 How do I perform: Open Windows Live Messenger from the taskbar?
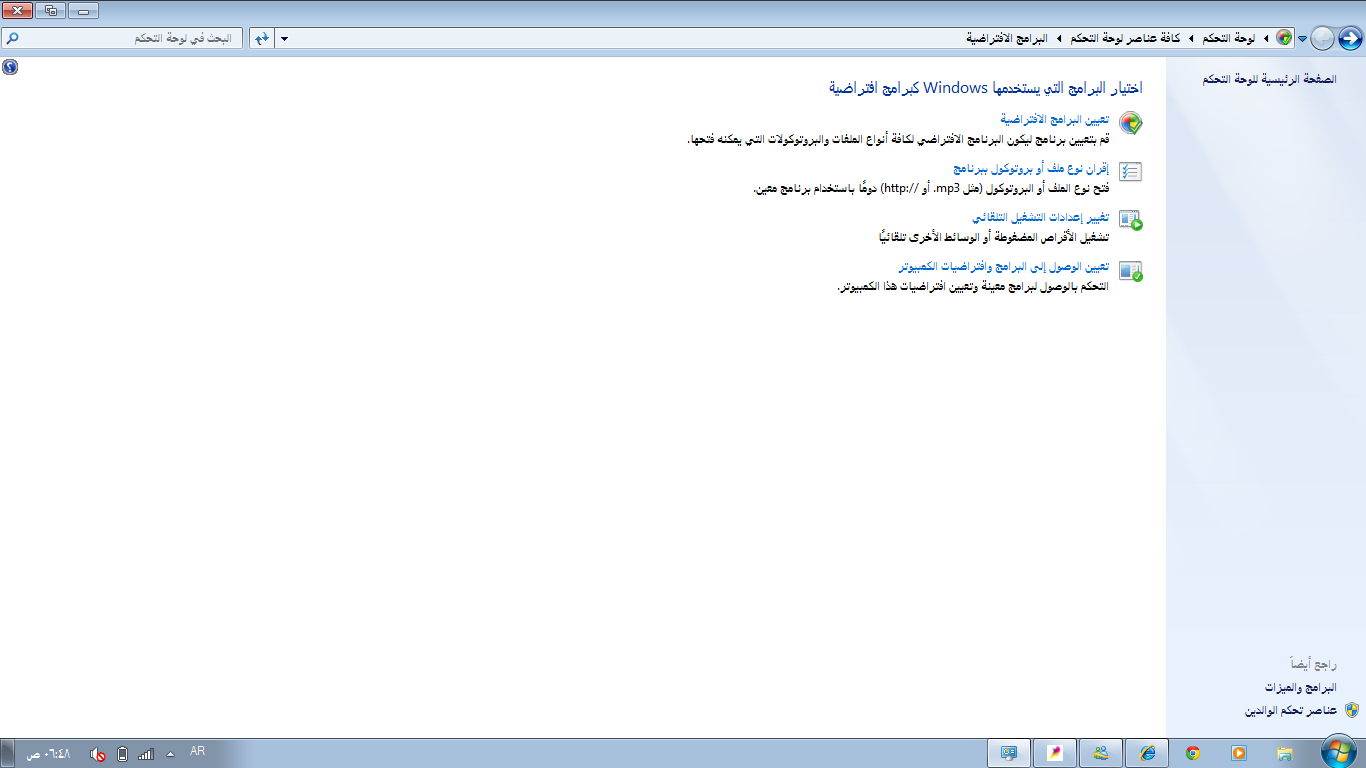(1100, 753)
